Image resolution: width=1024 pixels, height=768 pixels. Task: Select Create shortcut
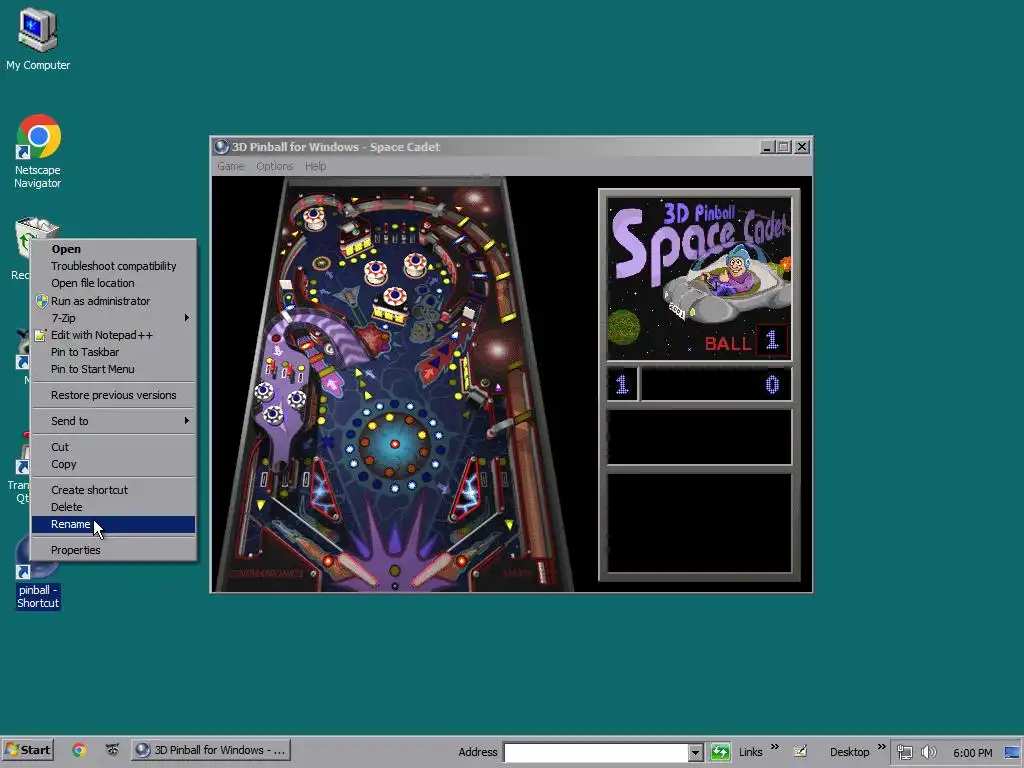(x=113, y=490)
